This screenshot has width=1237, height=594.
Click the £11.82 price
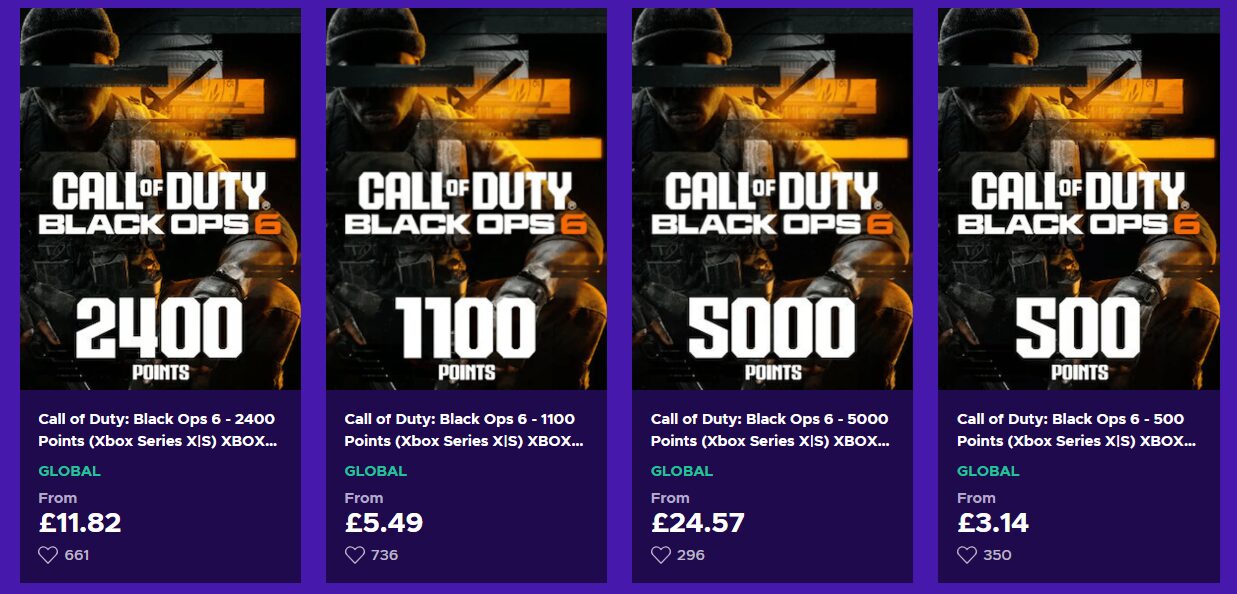click(x=80, y=522)
